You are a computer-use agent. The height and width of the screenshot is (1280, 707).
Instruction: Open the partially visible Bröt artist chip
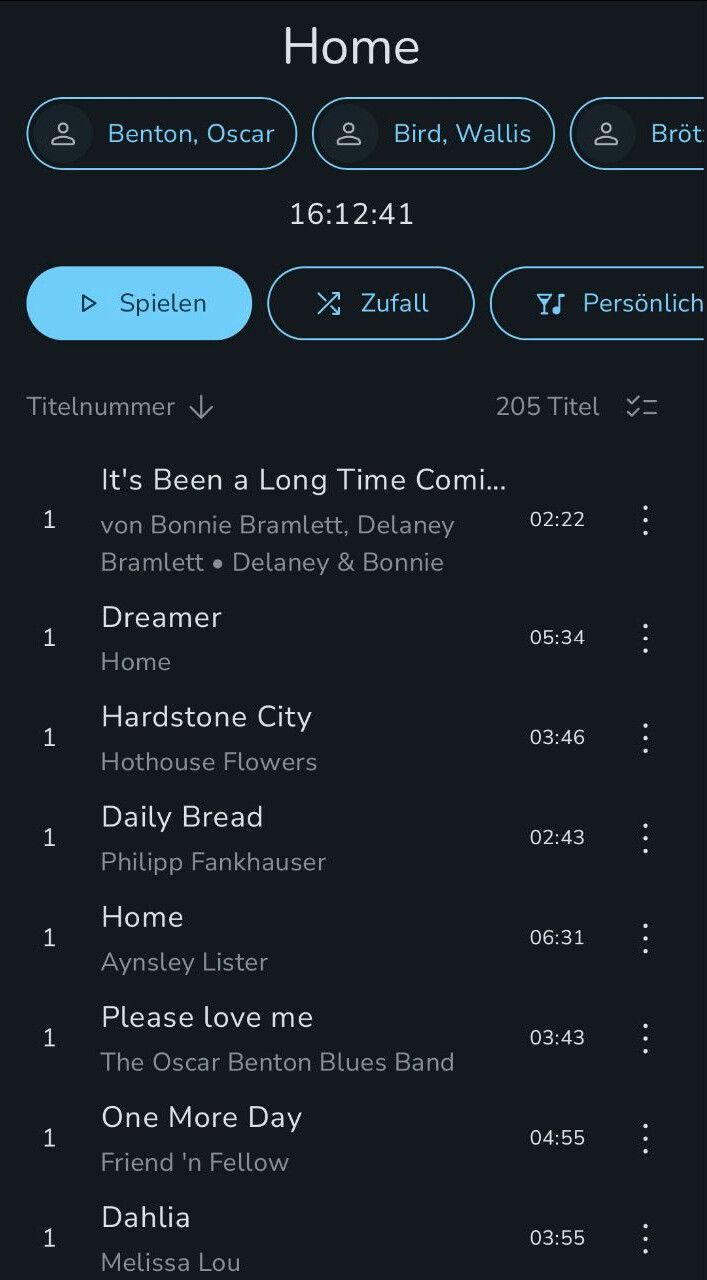(x=638, y=133)
